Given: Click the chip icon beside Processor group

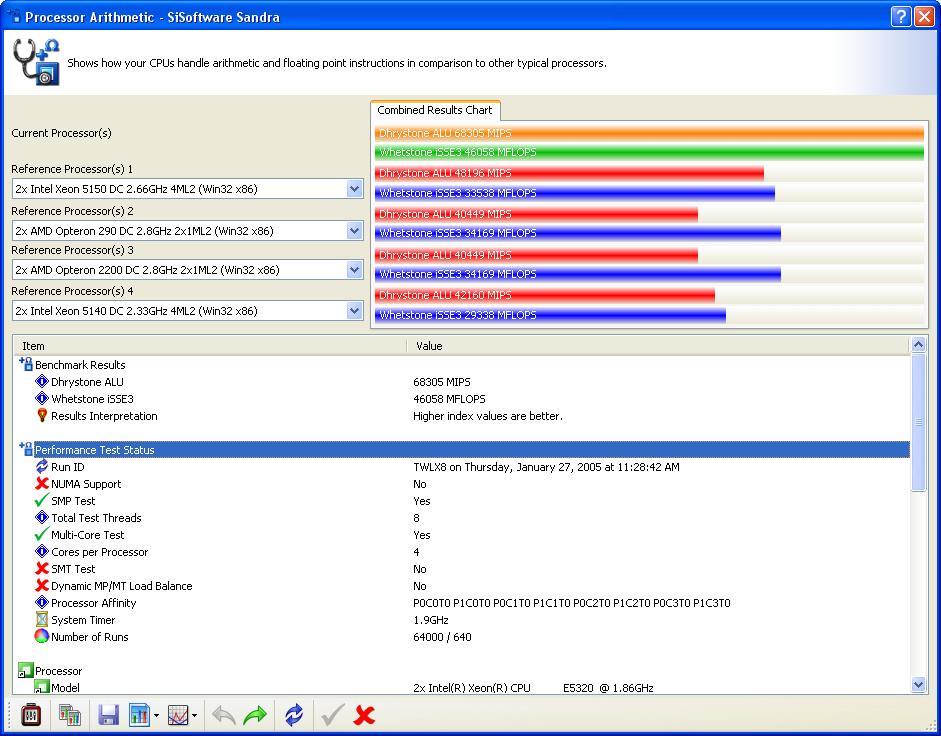Looking at the screenshot, I should pyautogui.click(x=25, y=671).
